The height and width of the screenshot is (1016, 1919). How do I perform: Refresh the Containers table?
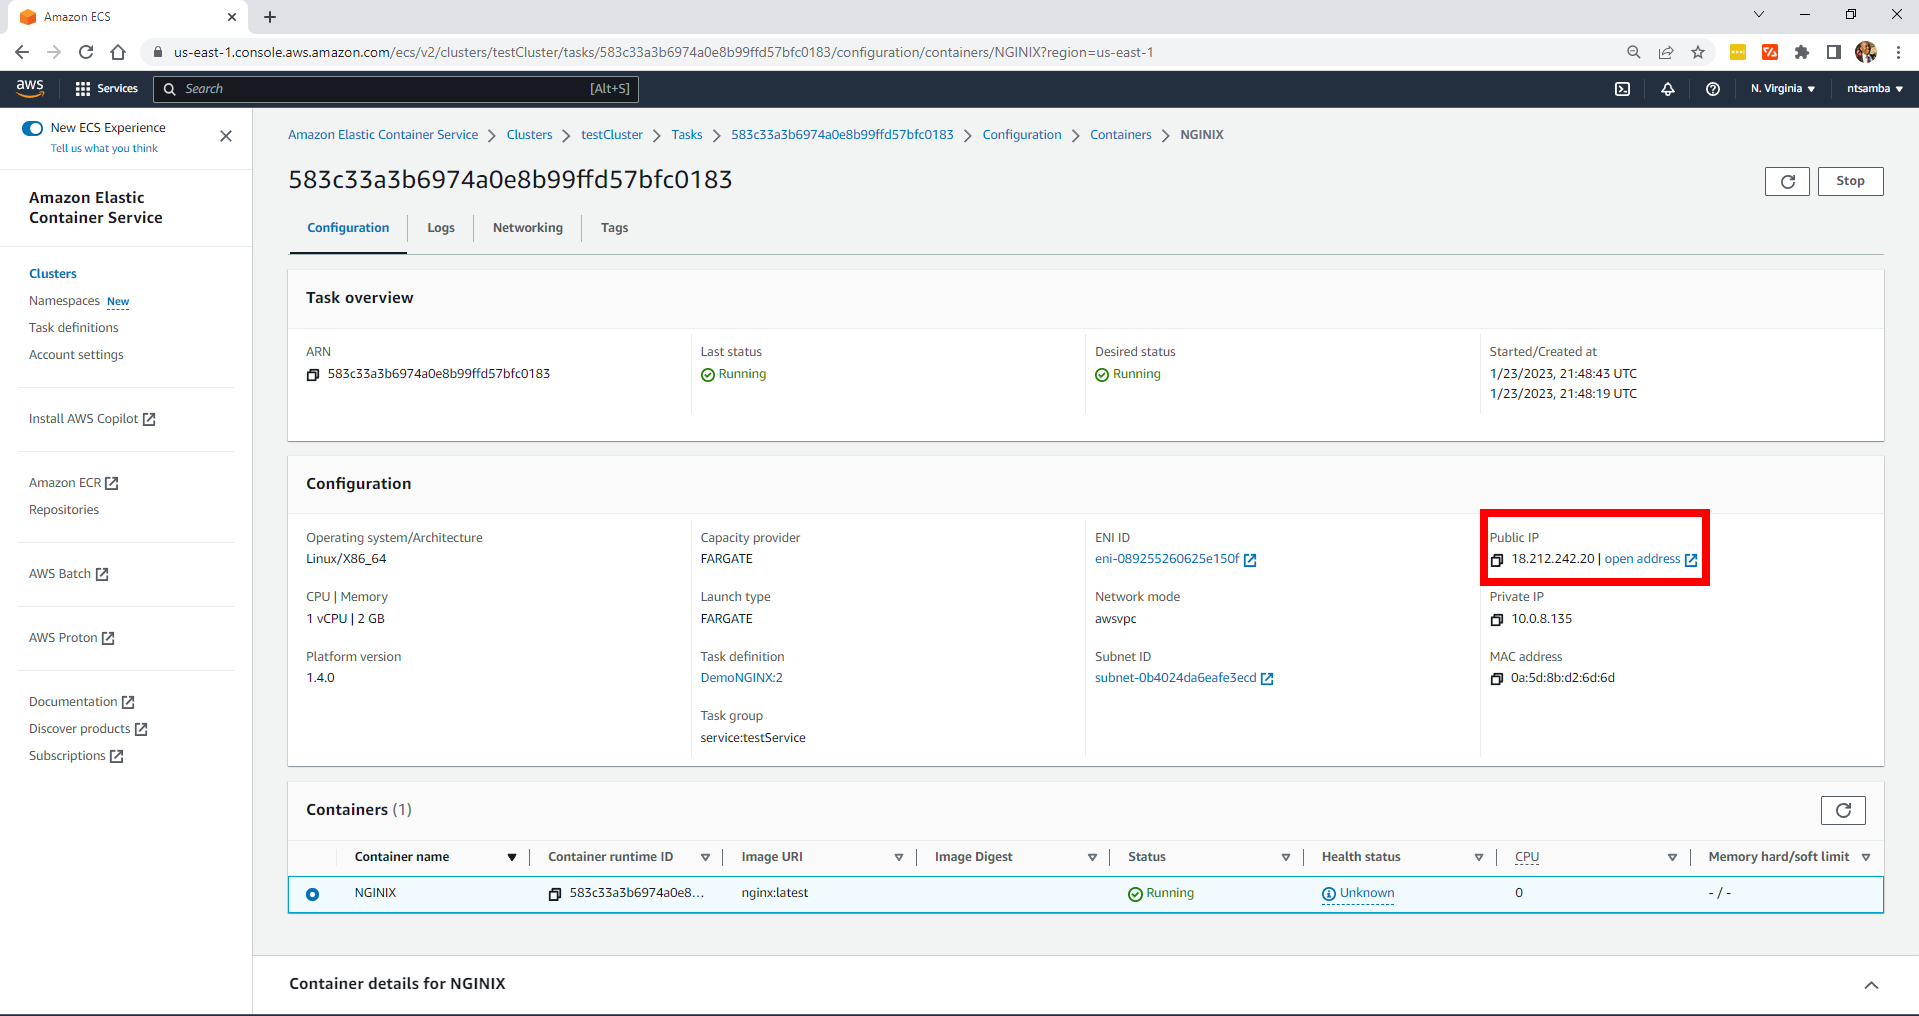1842,810
